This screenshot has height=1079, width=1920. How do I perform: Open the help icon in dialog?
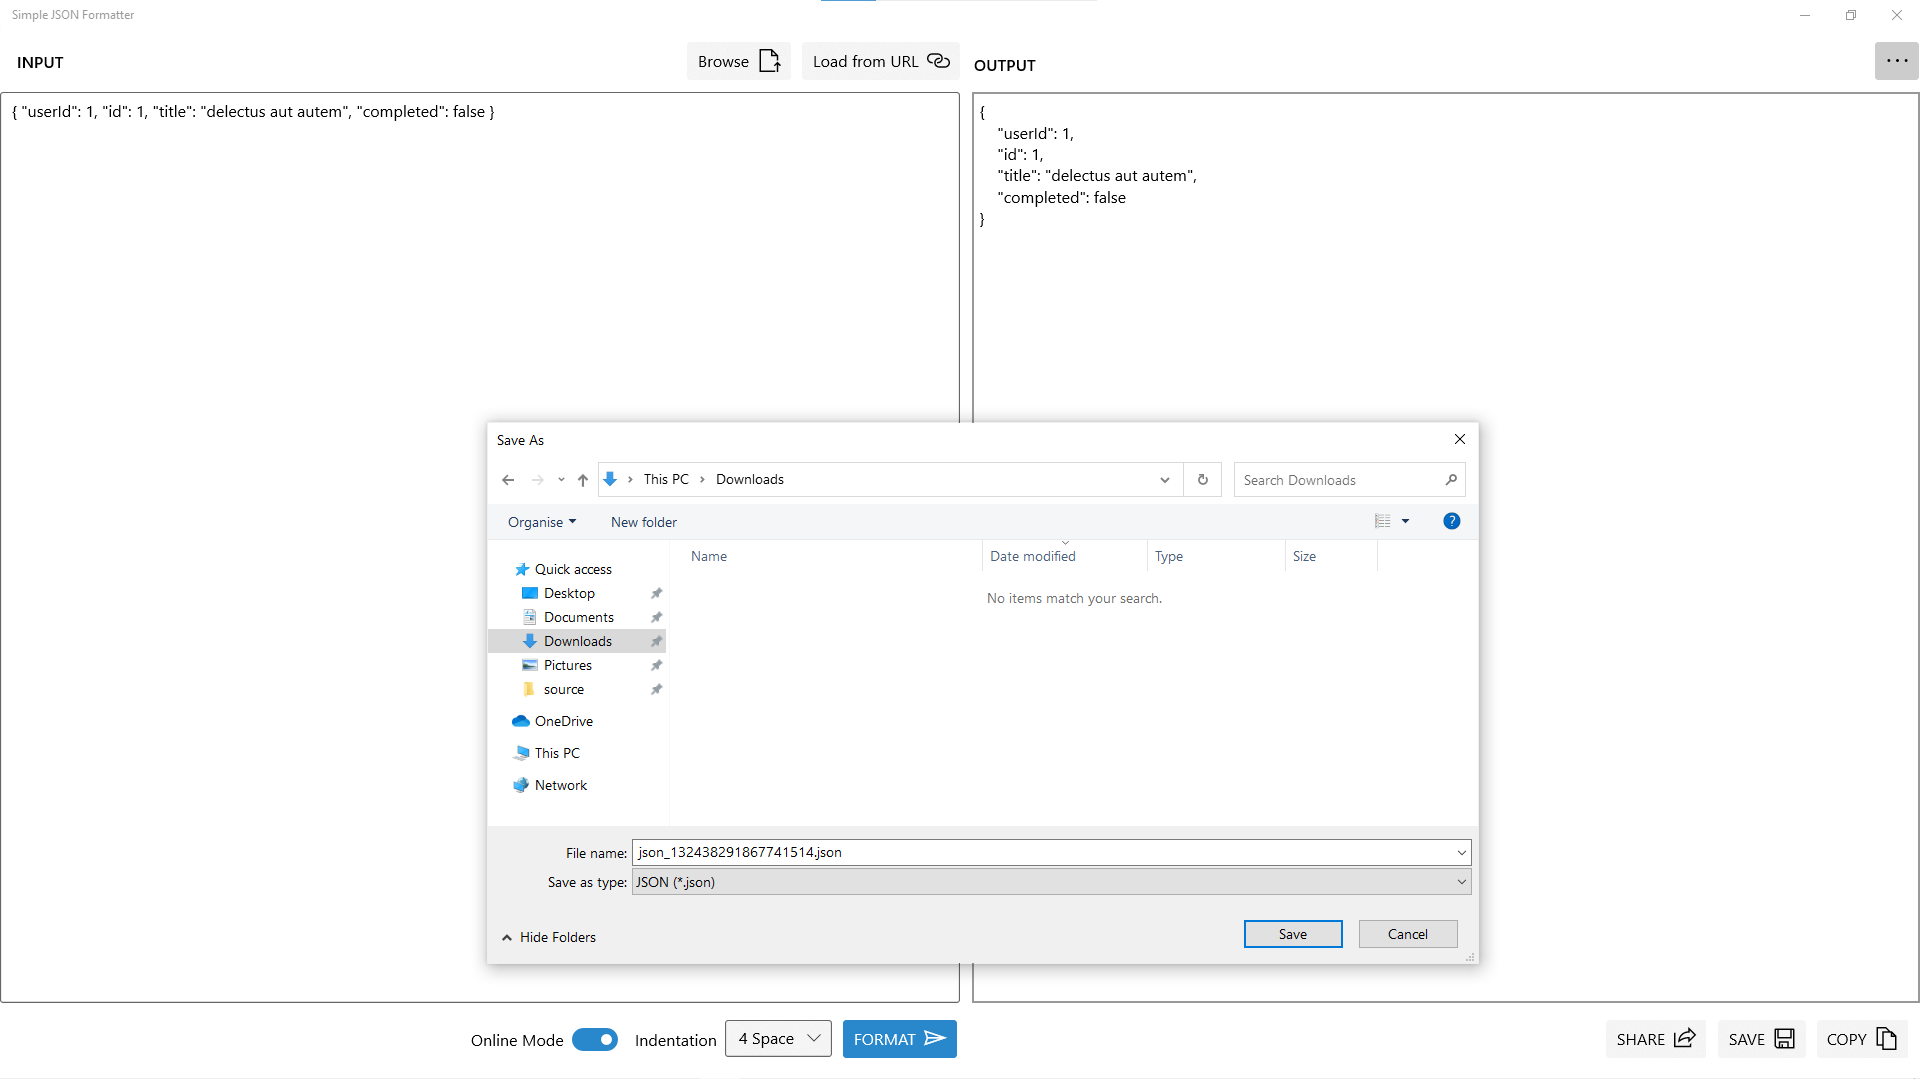(1452, 521)
